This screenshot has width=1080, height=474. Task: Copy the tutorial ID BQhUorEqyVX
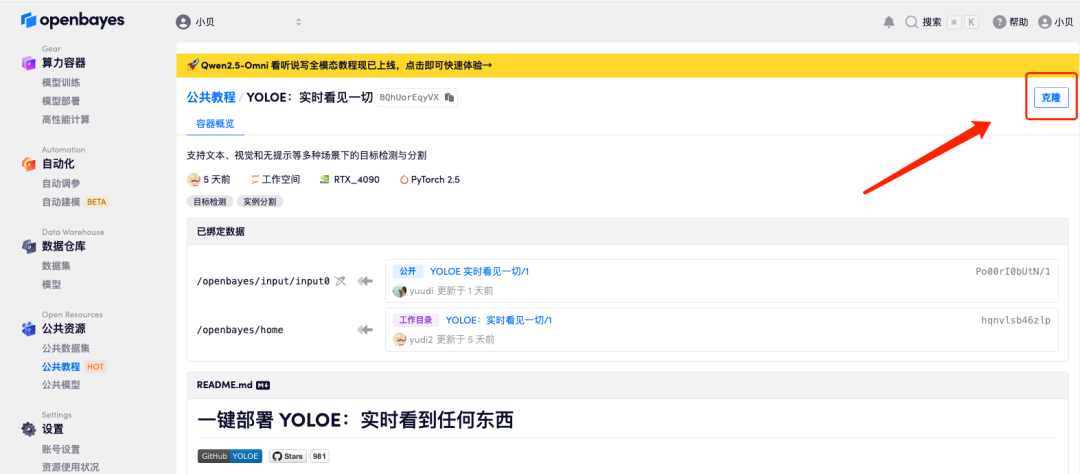tap(449, 97)
